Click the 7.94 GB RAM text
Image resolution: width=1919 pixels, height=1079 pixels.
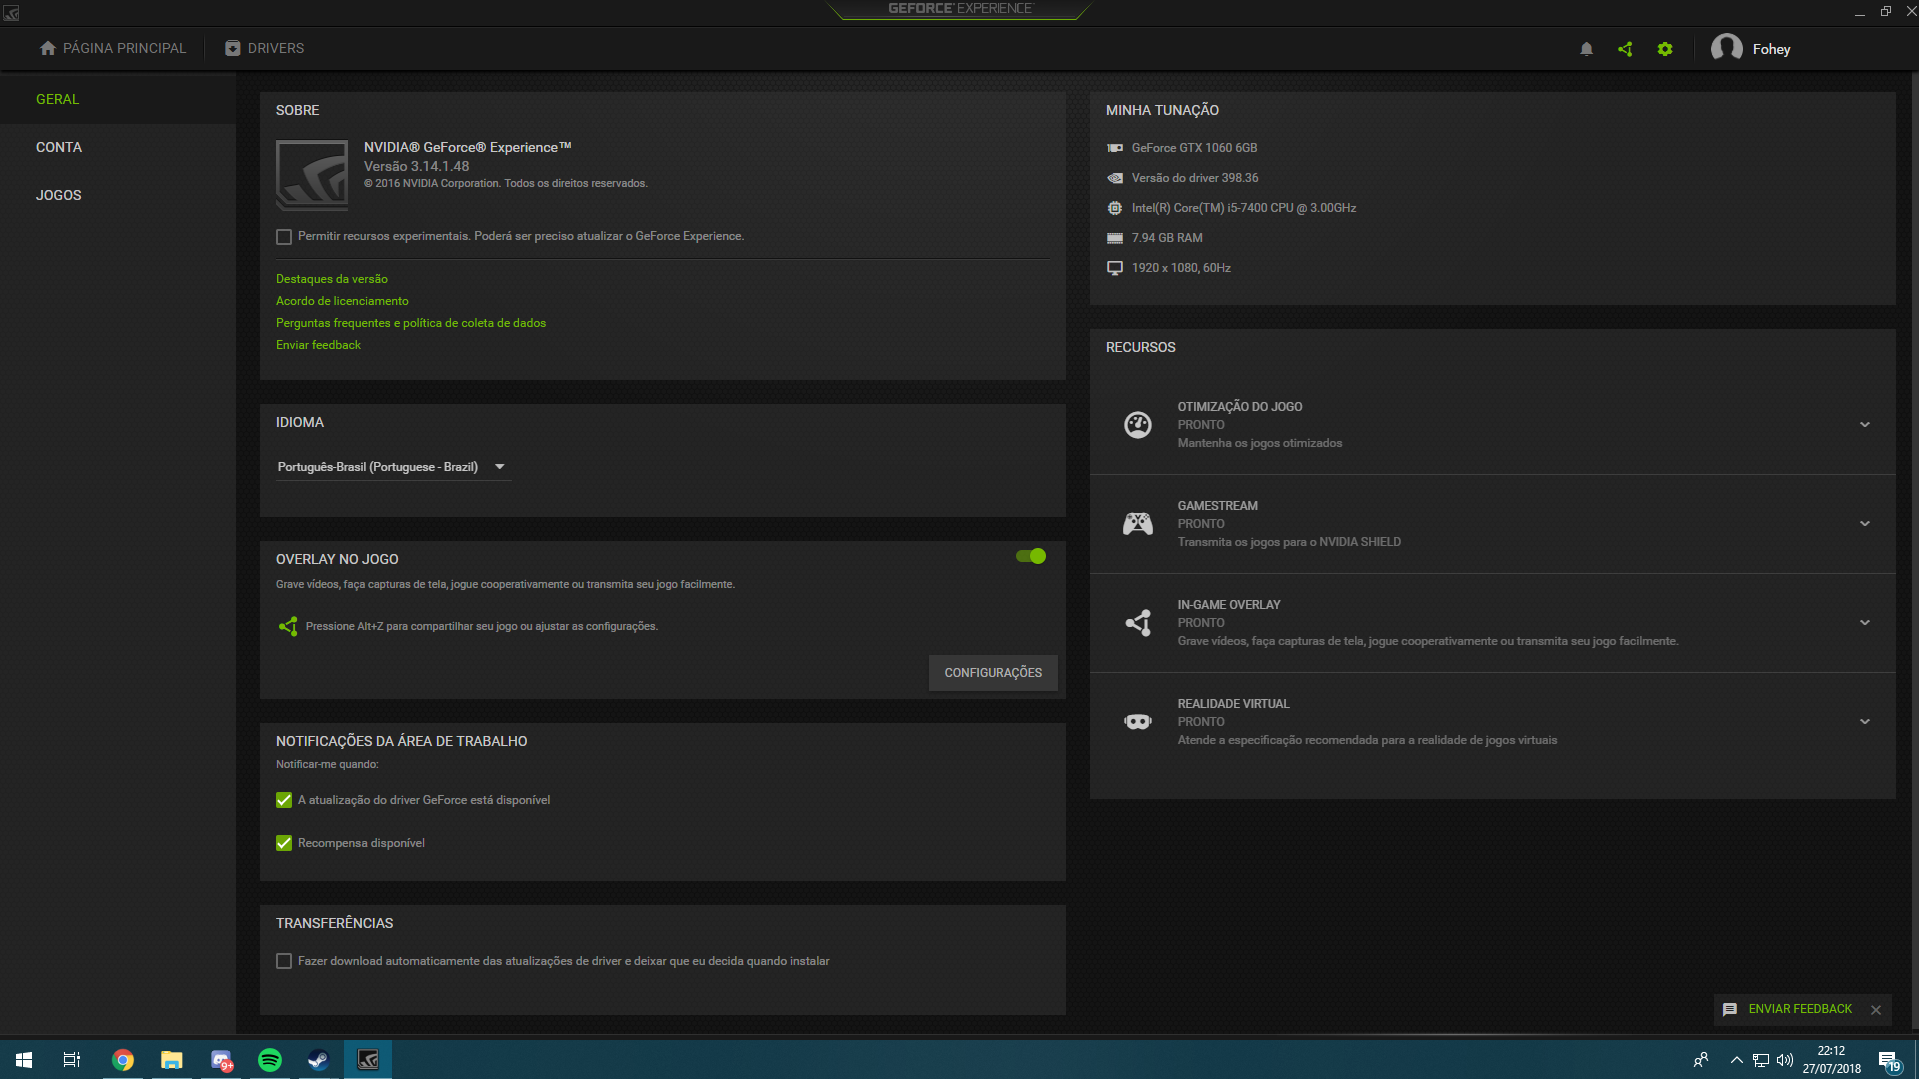pyautogui.click(x=1167, y=238)
